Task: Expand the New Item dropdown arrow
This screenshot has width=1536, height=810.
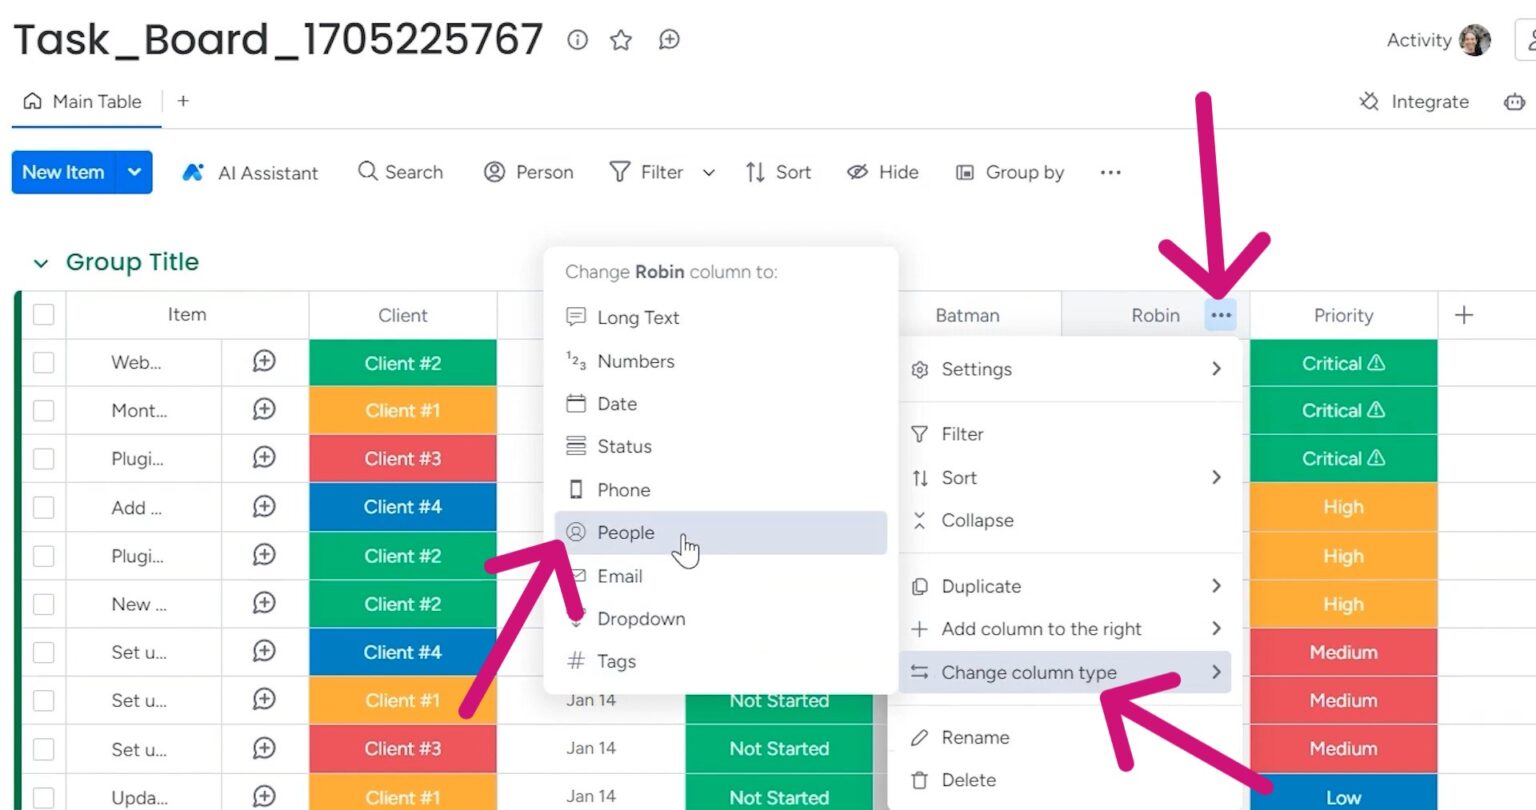Action: tap(134, 172)
